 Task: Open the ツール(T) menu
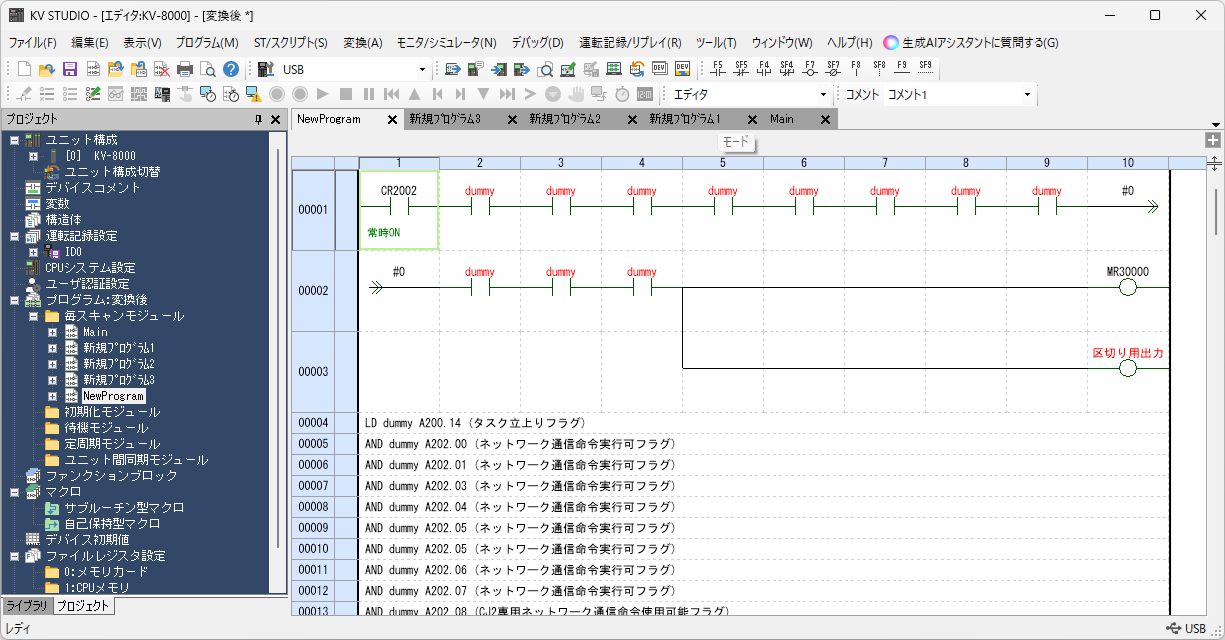pyautogui.click(x=716, y=43)
